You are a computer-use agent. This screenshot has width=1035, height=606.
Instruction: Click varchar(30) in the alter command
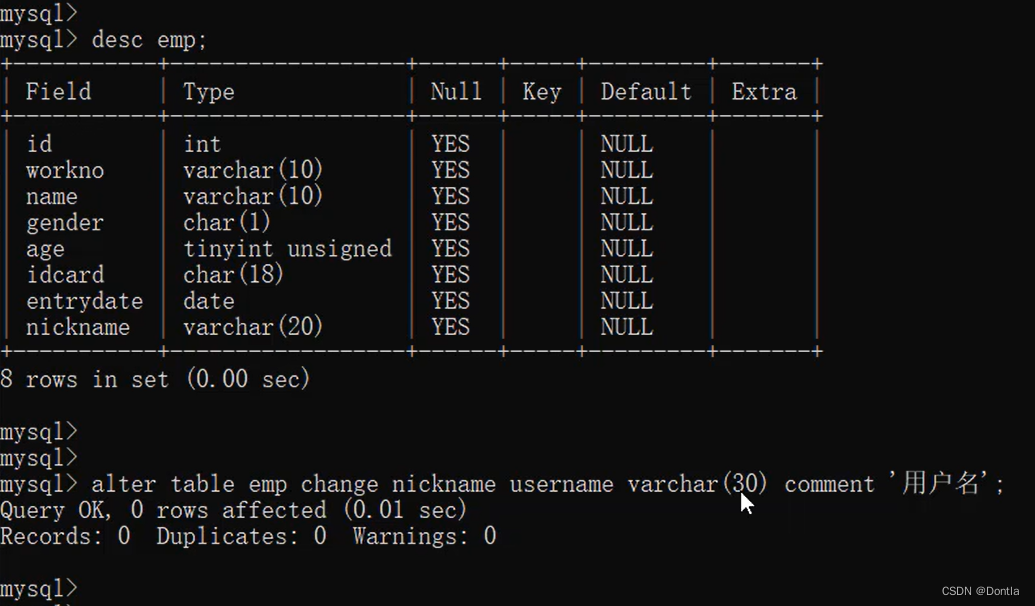pos(697,484)
